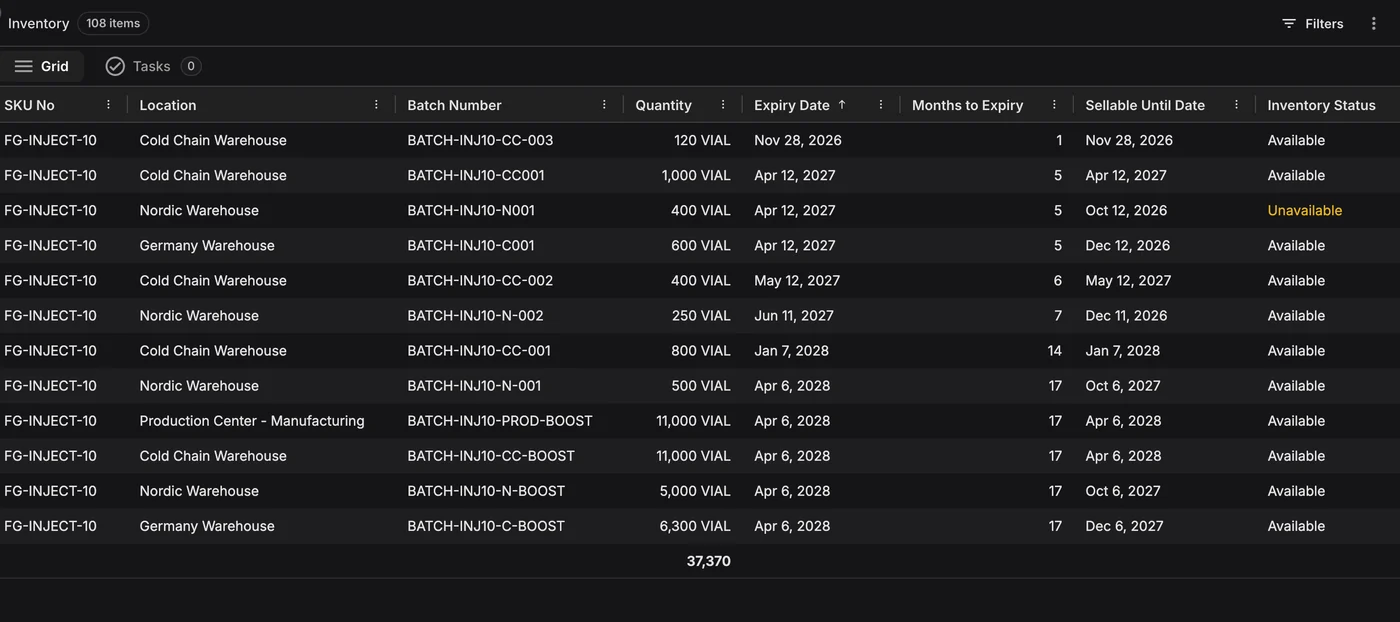1400x622 pixels.
Task: Open Quantity column menu
Action: (723, 105)
